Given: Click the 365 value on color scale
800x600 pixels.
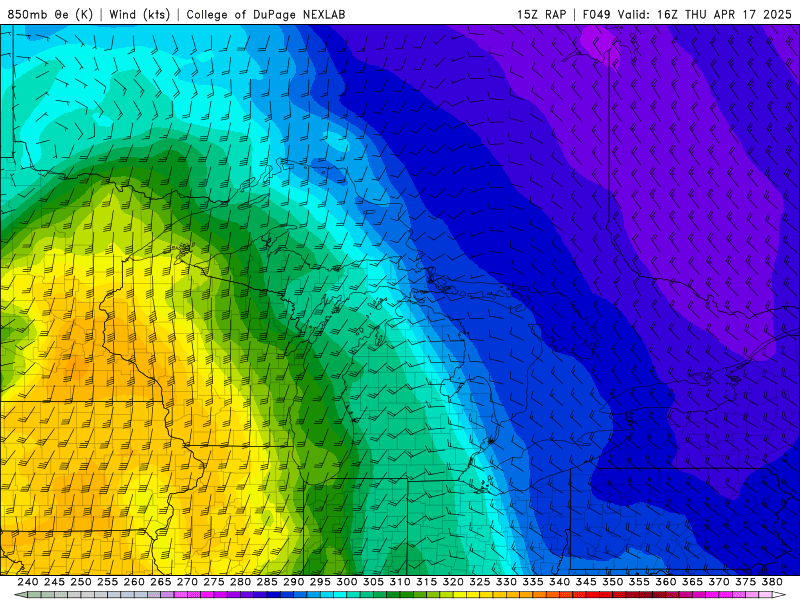Looking at the screenshot, I should [x=692, y=582].
